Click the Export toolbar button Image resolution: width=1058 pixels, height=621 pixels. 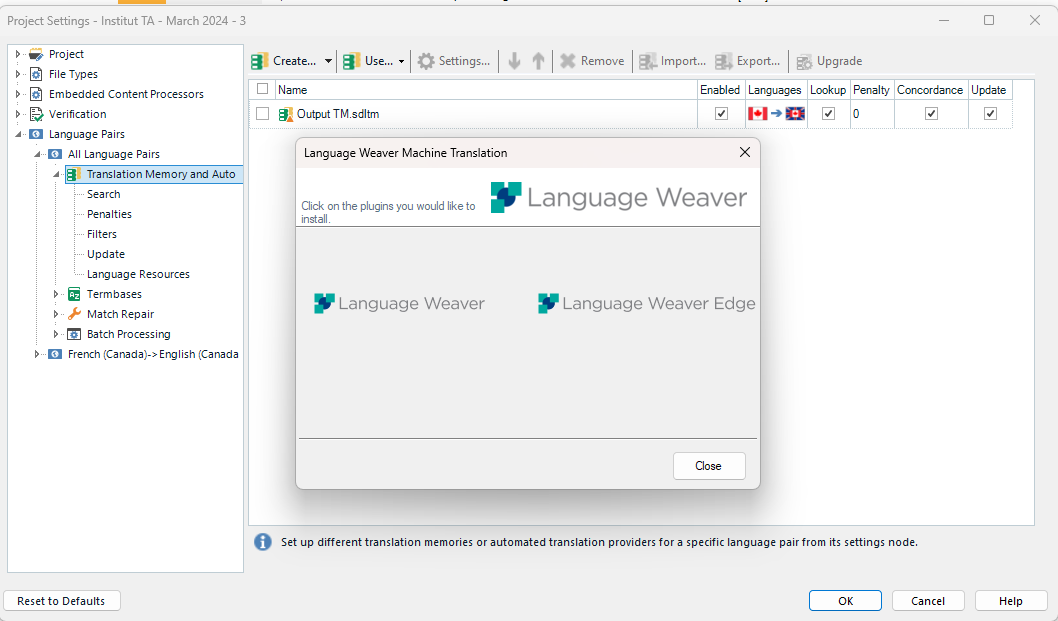(x=747, y=61)
